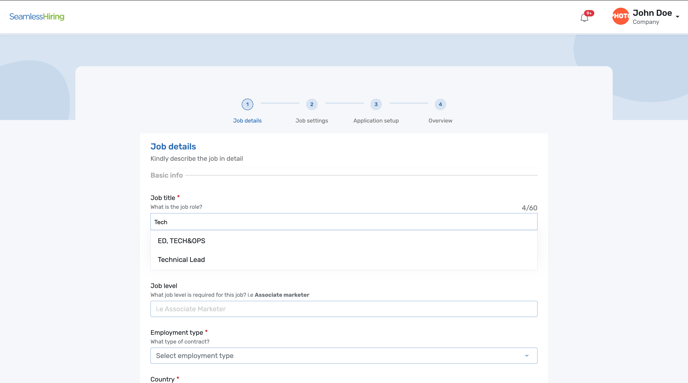
Task: Open the Select employment type dropdown
Action: (x=344, y=356)
